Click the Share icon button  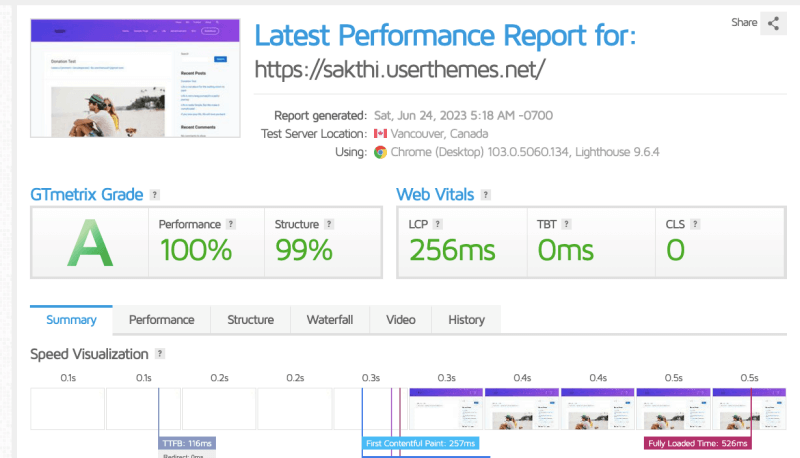(x=773, y=23)
